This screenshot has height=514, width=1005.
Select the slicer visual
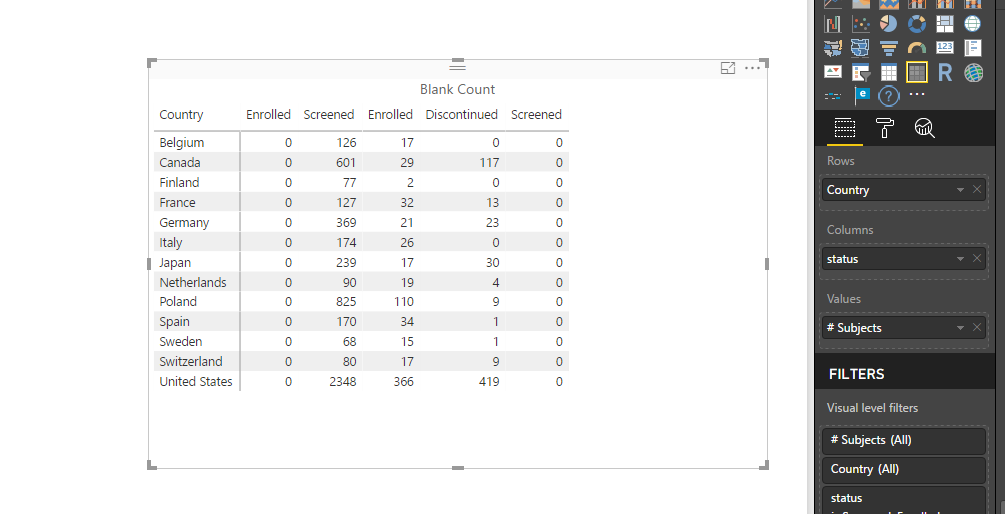861,72
